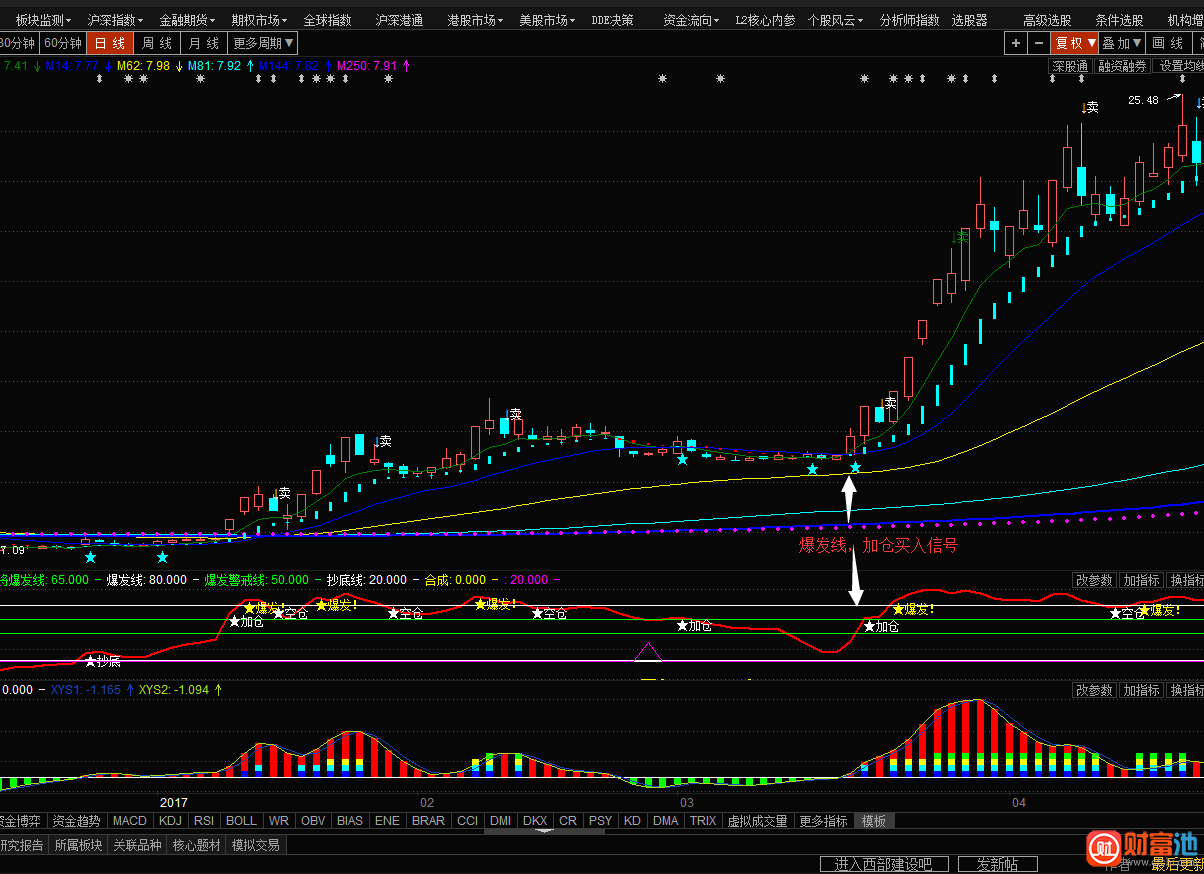Click 进入西部建设吧 link
The height and width of the screenshot is (874, 1204).
click(x=883, y=864)
